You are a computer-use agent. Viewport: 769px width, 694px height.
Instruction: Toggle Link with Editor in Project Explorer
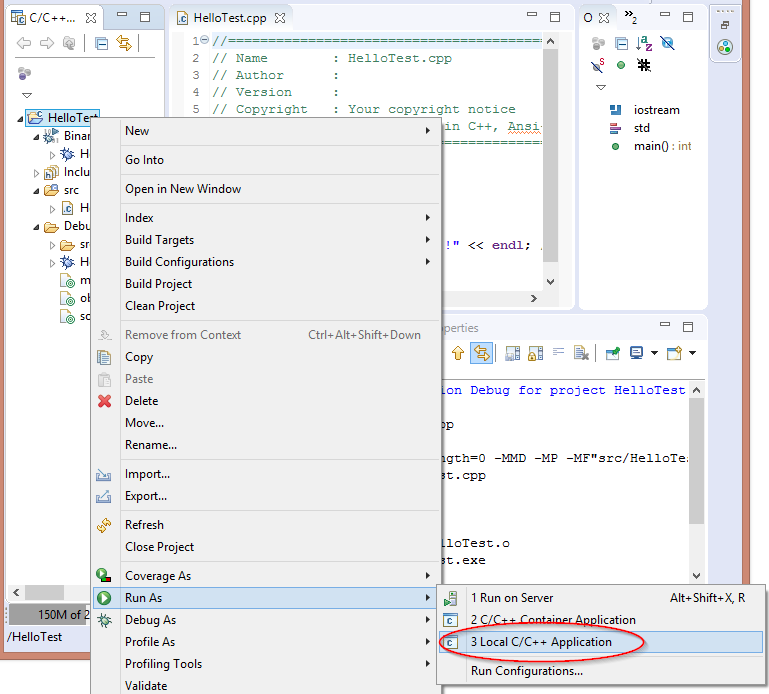click(x=124, y=43)
